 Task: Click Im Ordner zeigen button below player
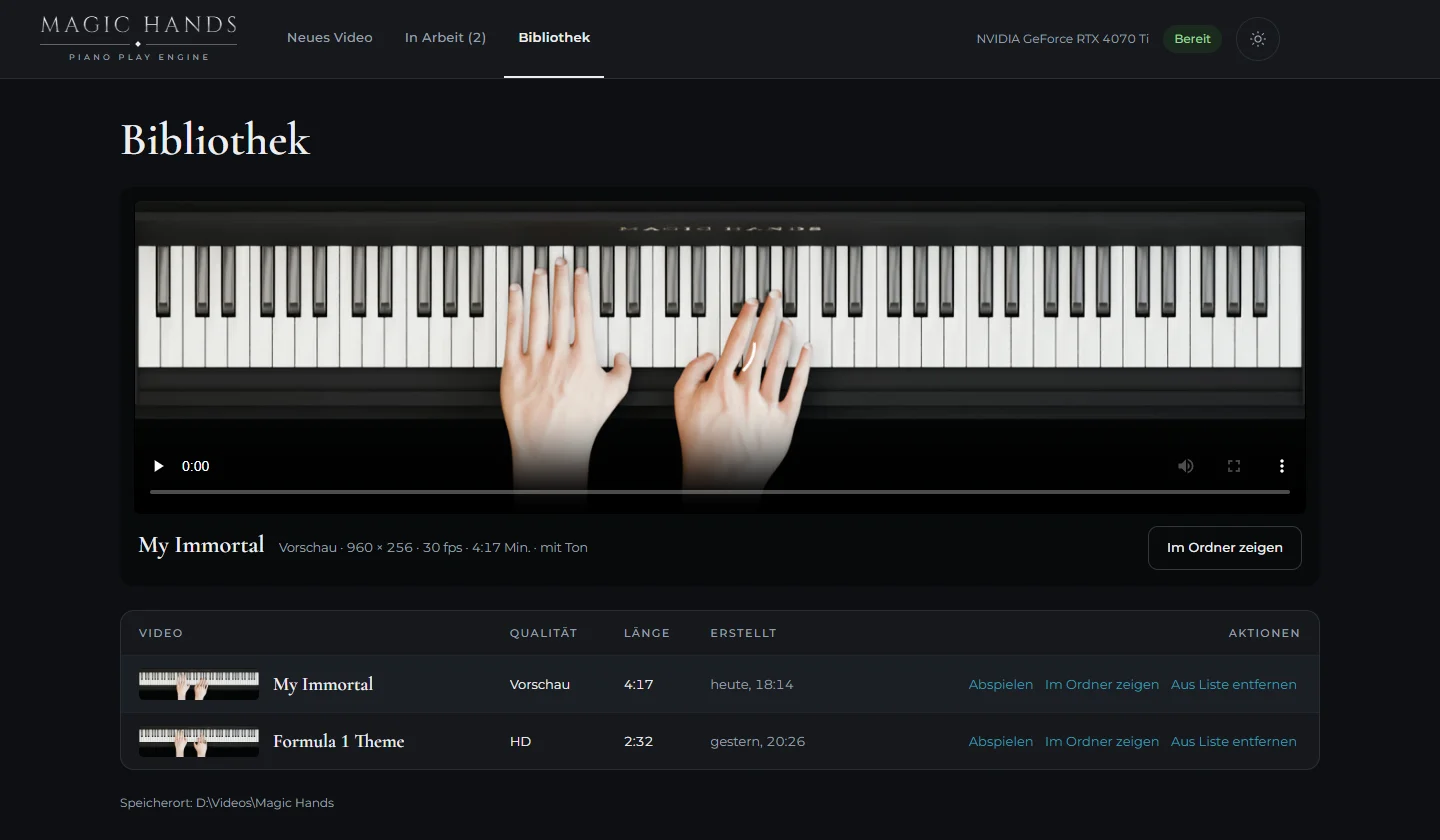[x=1225, y=548]
